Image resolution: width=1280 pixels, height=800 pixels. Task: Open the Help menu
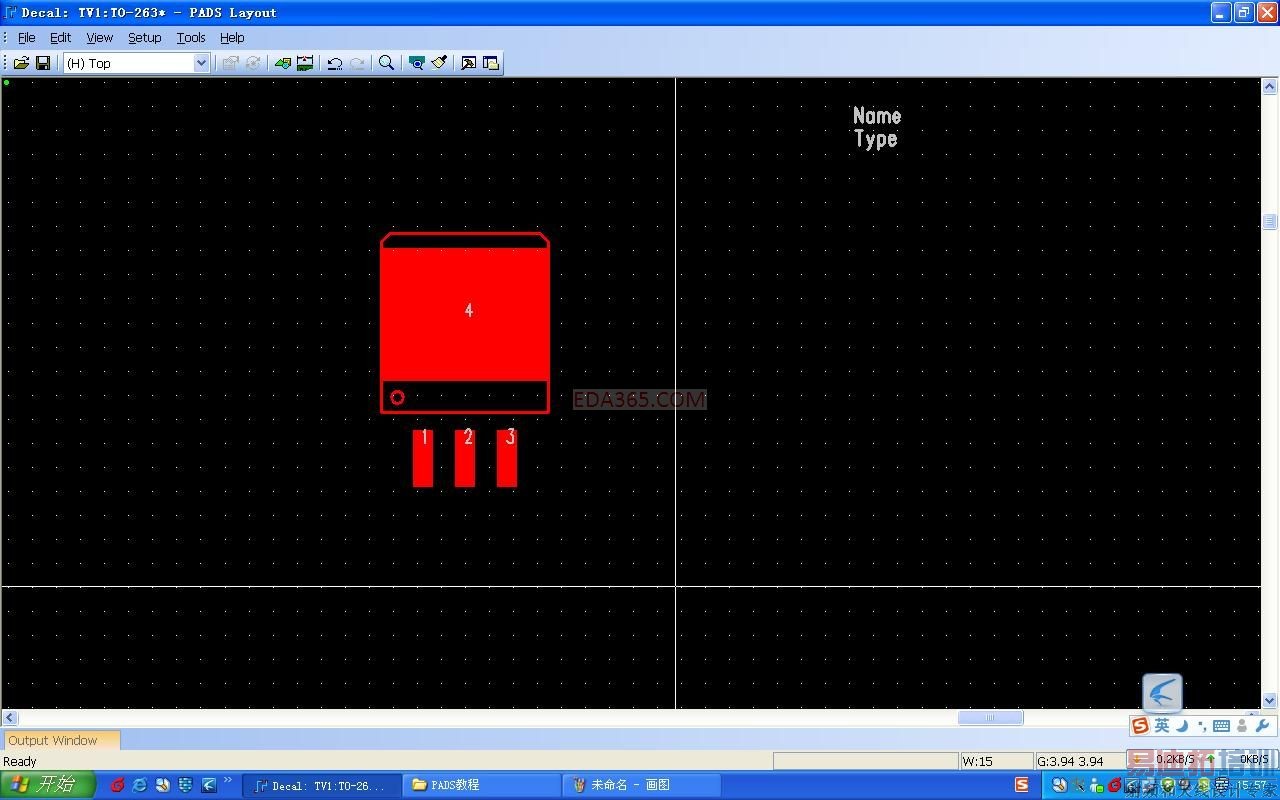tap(232, 38)
